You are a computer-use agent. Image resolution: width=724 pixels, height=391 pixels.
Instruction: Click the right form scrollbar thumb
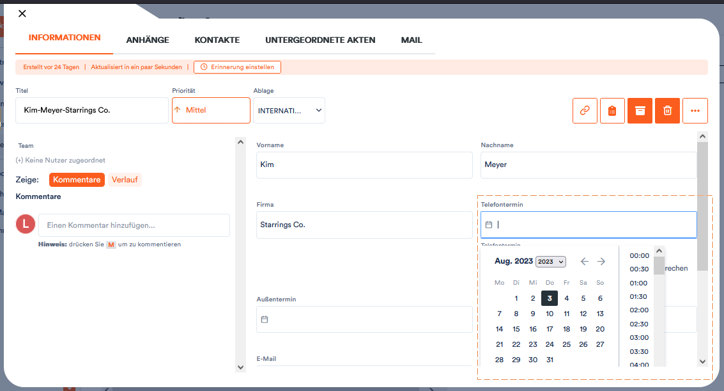[x=702, y=206]
